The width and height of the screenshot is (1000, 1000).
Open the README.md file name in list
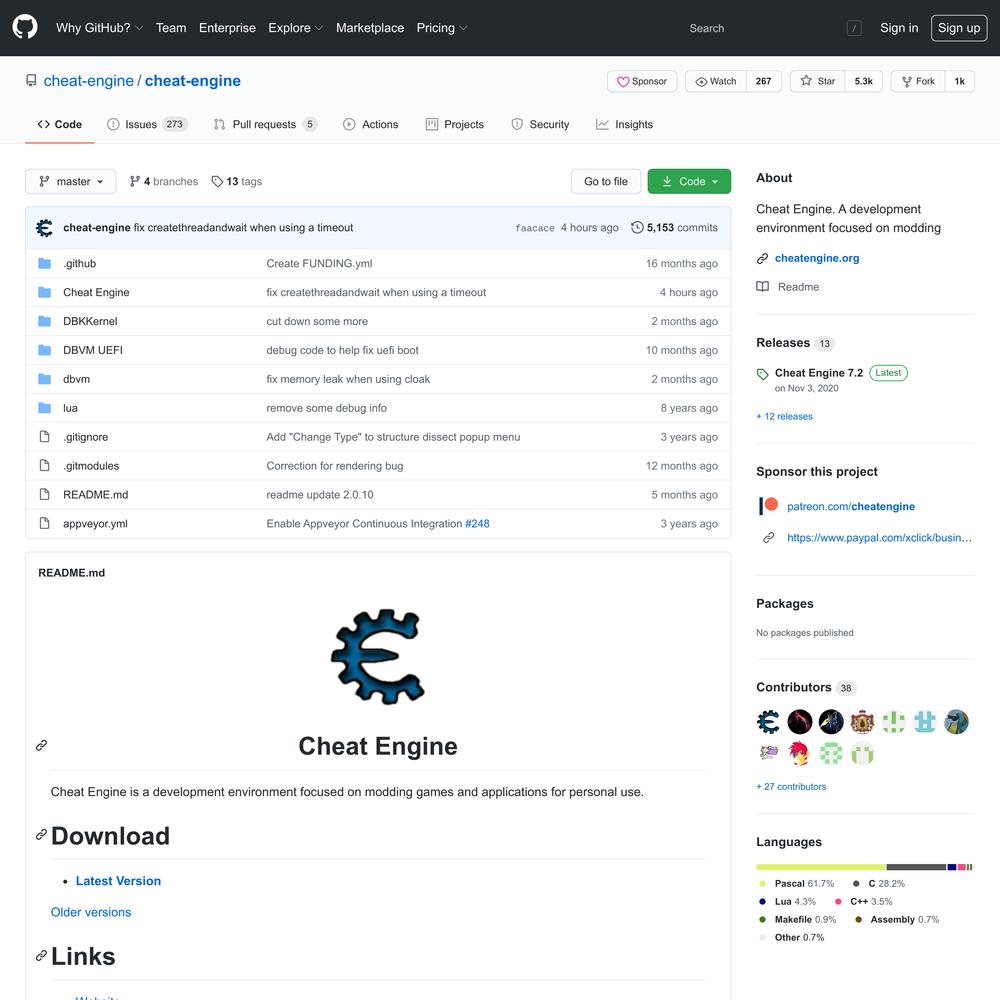(x=96, y=494)
